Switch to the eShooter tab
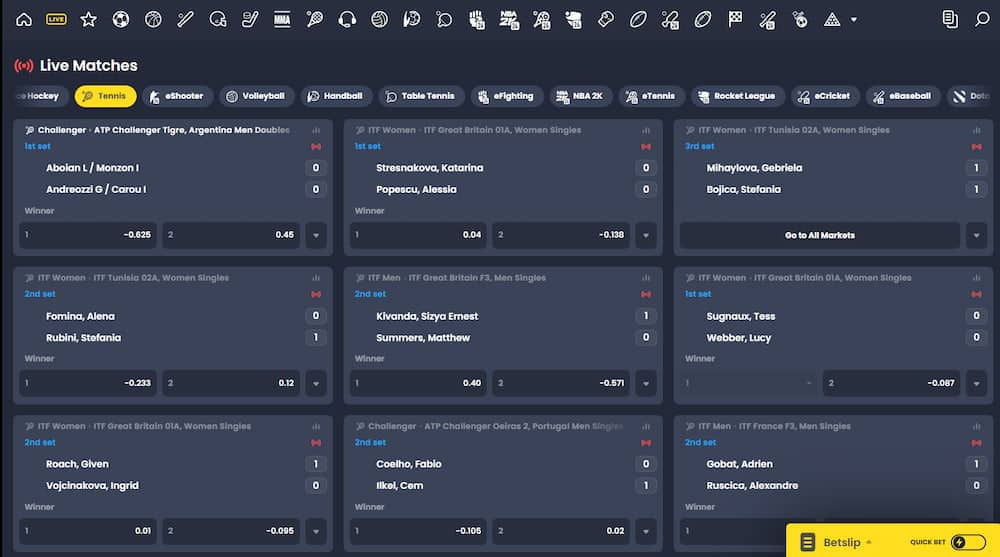The height and width of the screenshot is (557, 1000). (177, 96)
